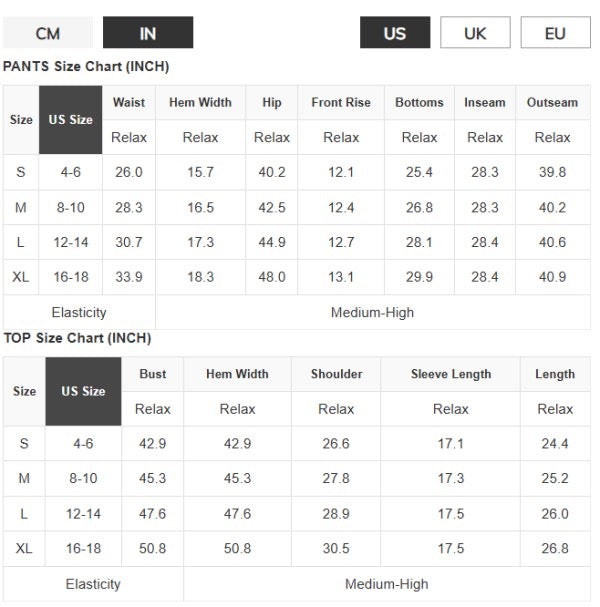This screenshot has width=600, height=607.
Task: Click US Size header in top chart
Action: pos(83,391)
